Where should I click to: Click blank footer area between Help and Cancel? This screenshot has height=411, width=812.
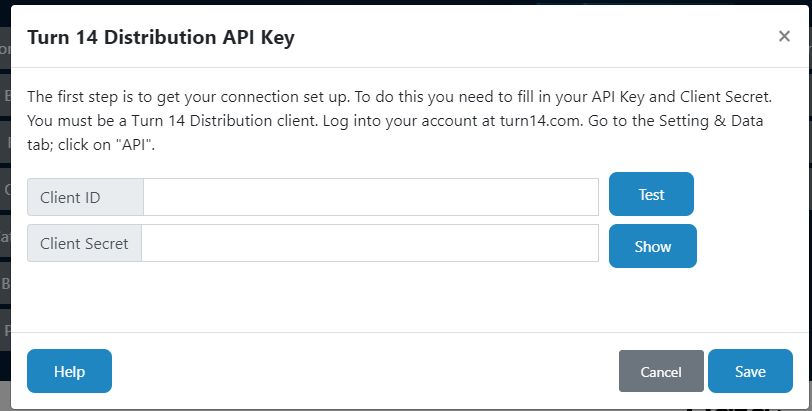point(360,371)
